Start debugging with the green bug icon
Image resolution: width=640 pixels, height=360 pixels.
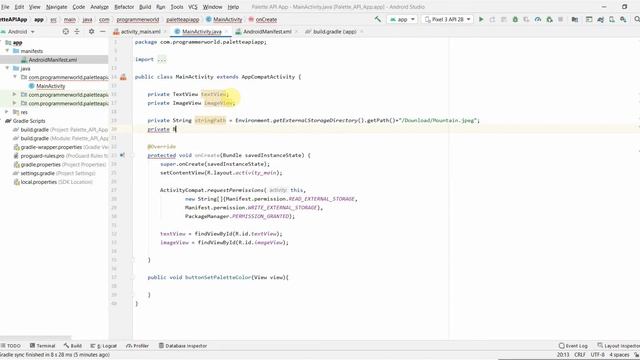515,19
